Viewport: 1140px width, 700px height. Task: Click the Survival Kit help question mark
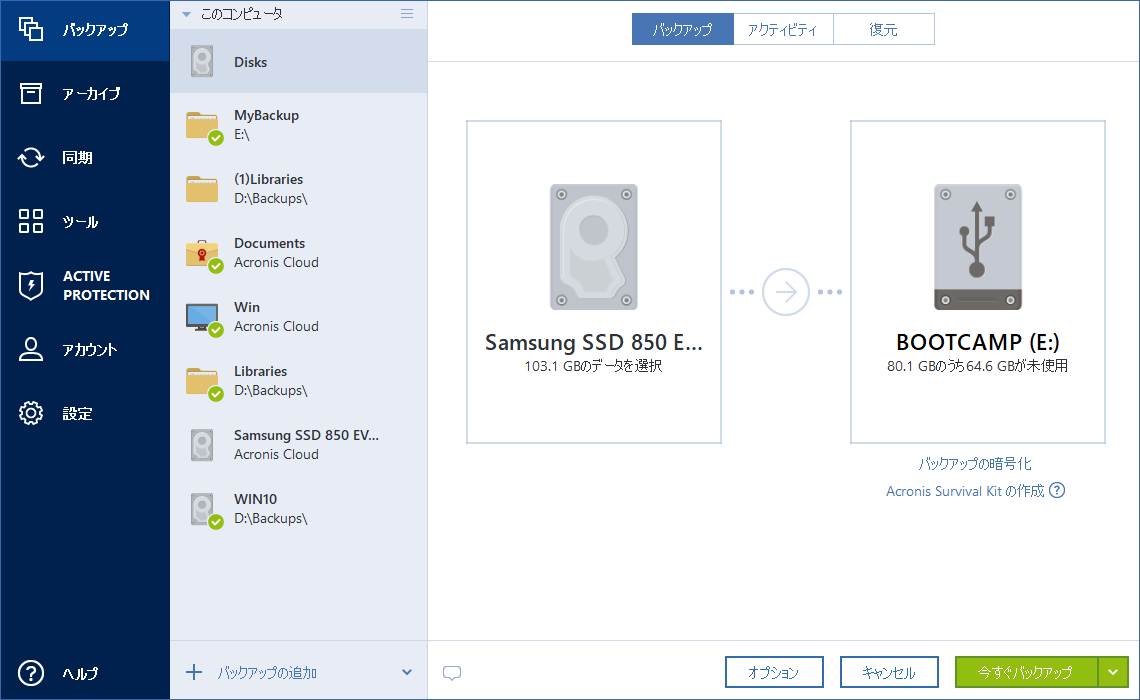tap(1057, 491)
